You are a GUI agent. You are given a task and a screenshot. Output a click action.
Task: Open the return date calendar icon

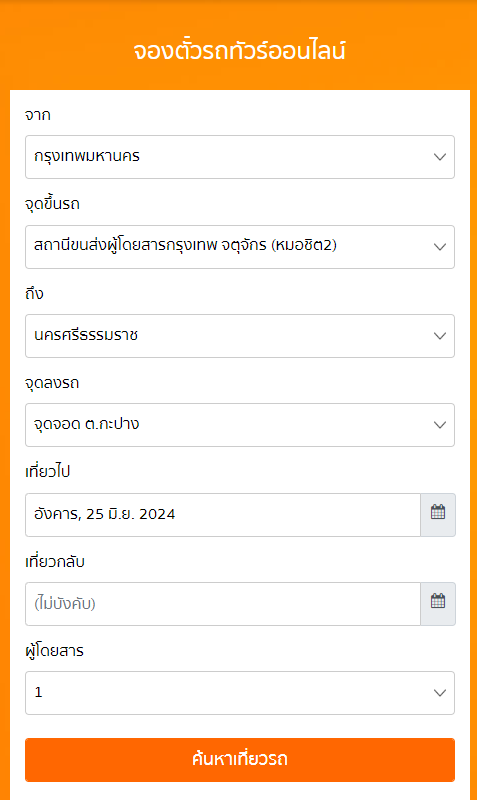438,604
